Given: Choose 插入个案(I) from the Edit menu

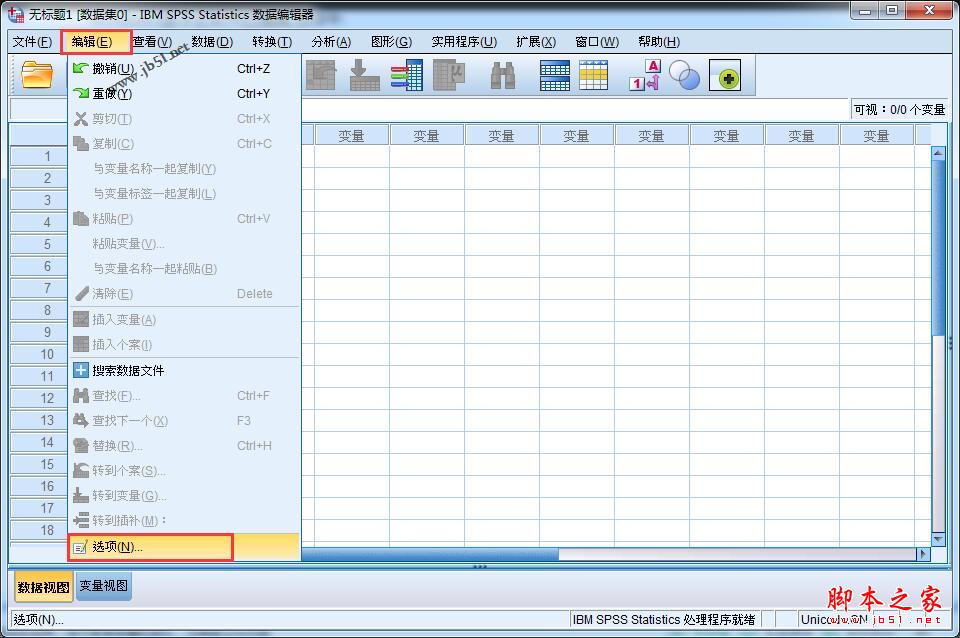Looking at the screenshot, I should pos(184,345).
